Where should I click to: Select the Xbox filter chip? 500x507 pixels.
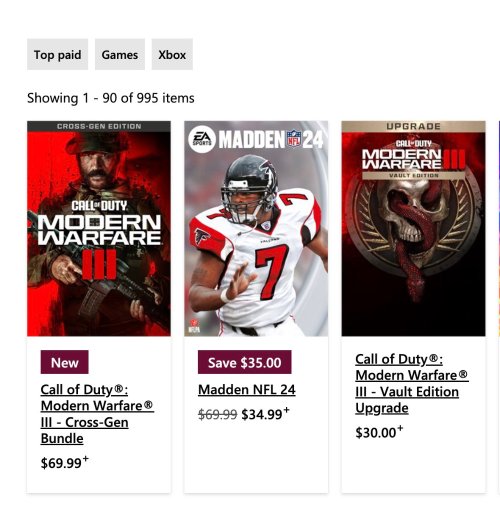(x=172, y=54)
